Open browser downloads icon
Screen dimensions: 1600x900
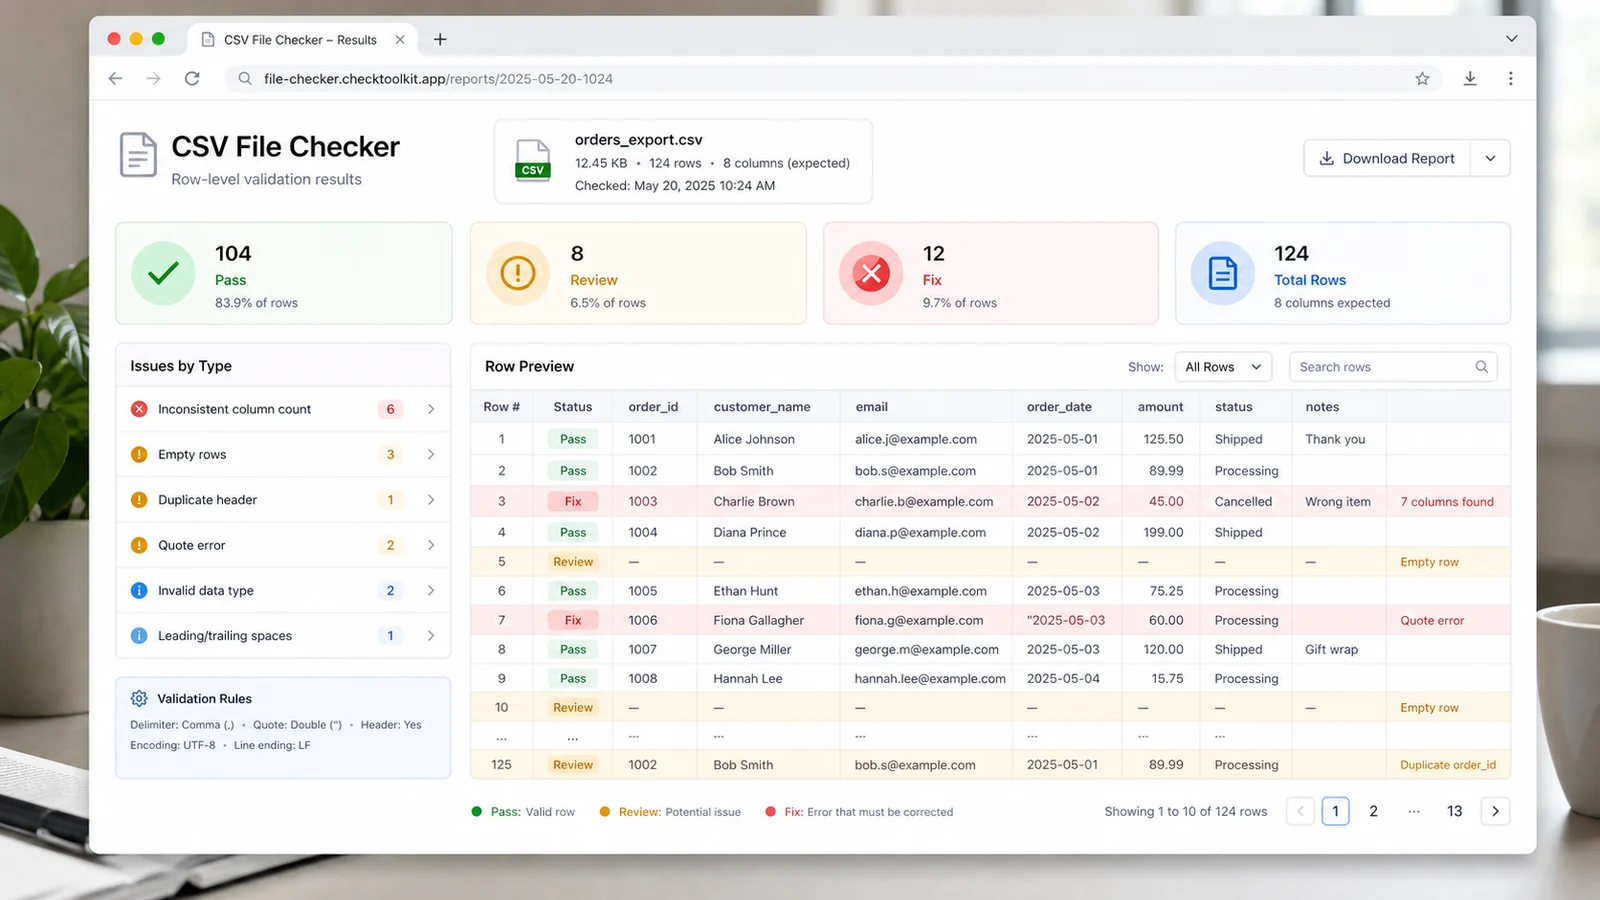tap(1470, 78)
